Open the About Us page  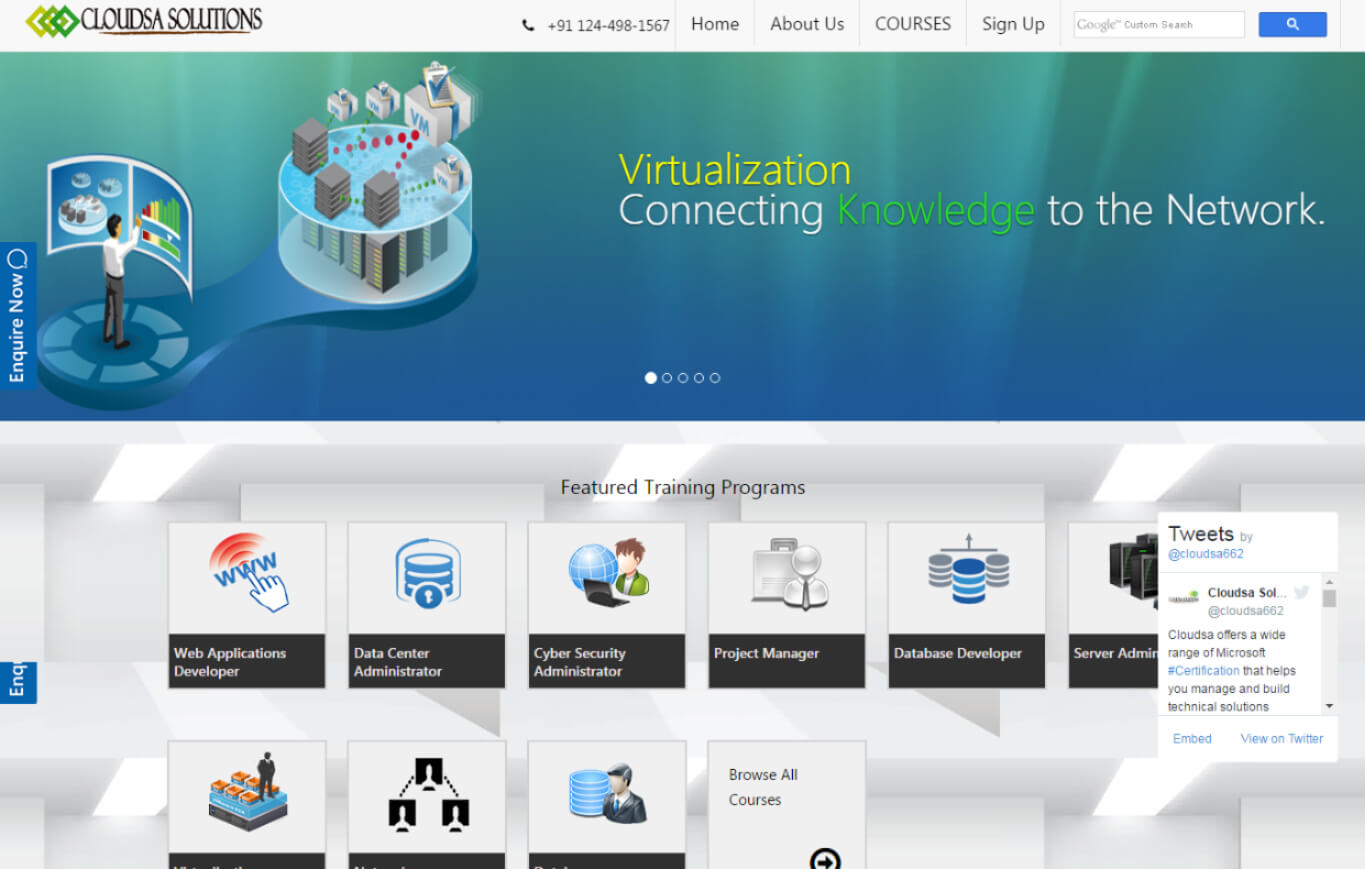[x=806, y=24]
